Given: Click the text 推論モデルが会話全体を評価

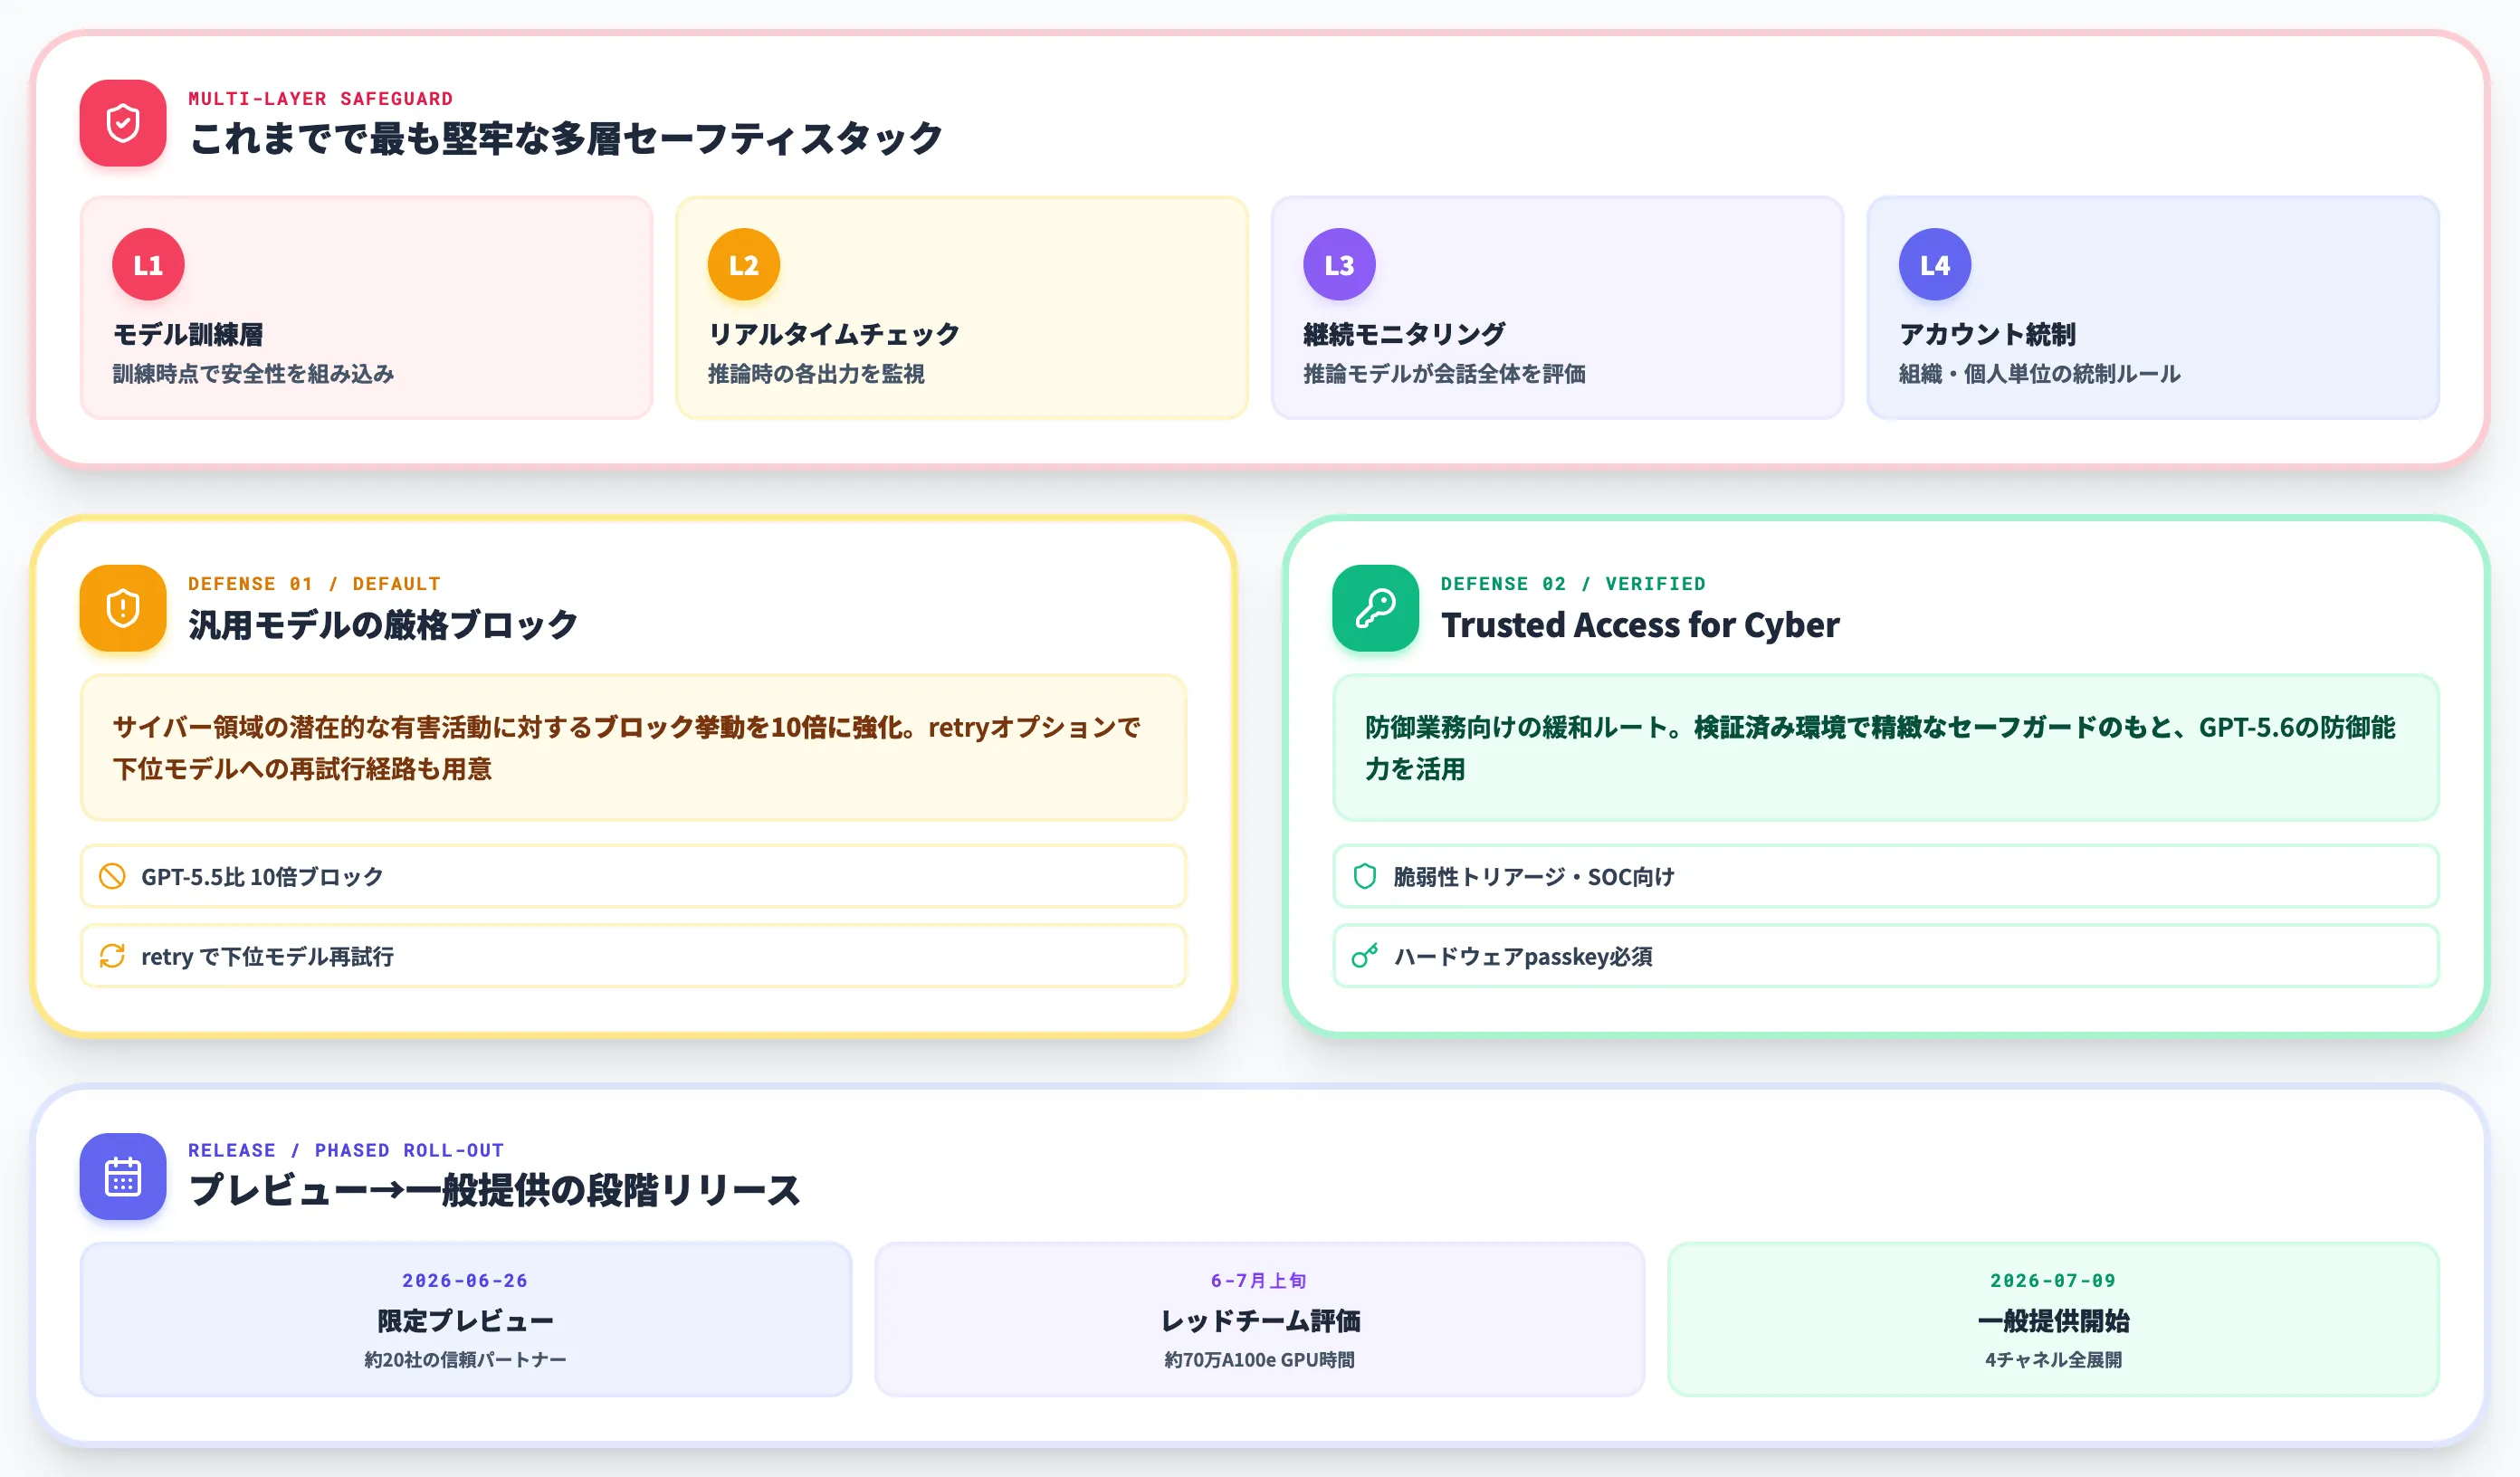Looking at the screenshot, I should coord(1444,374).
